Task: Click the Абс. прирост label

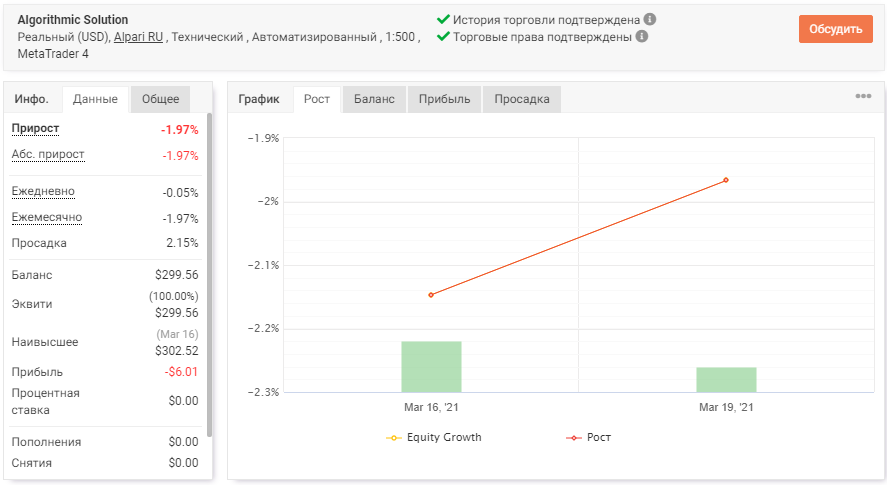Action: (x=48, y=154)
